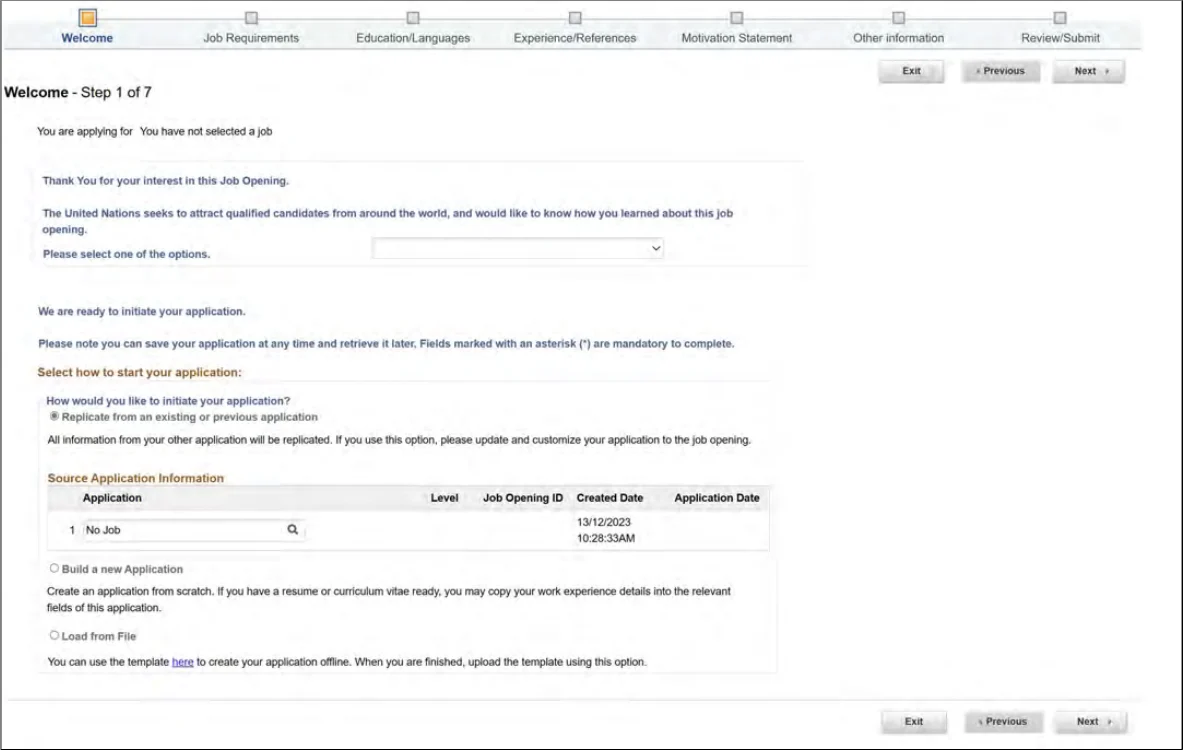Switch to the Education/Languages tab label

(413, 38)
